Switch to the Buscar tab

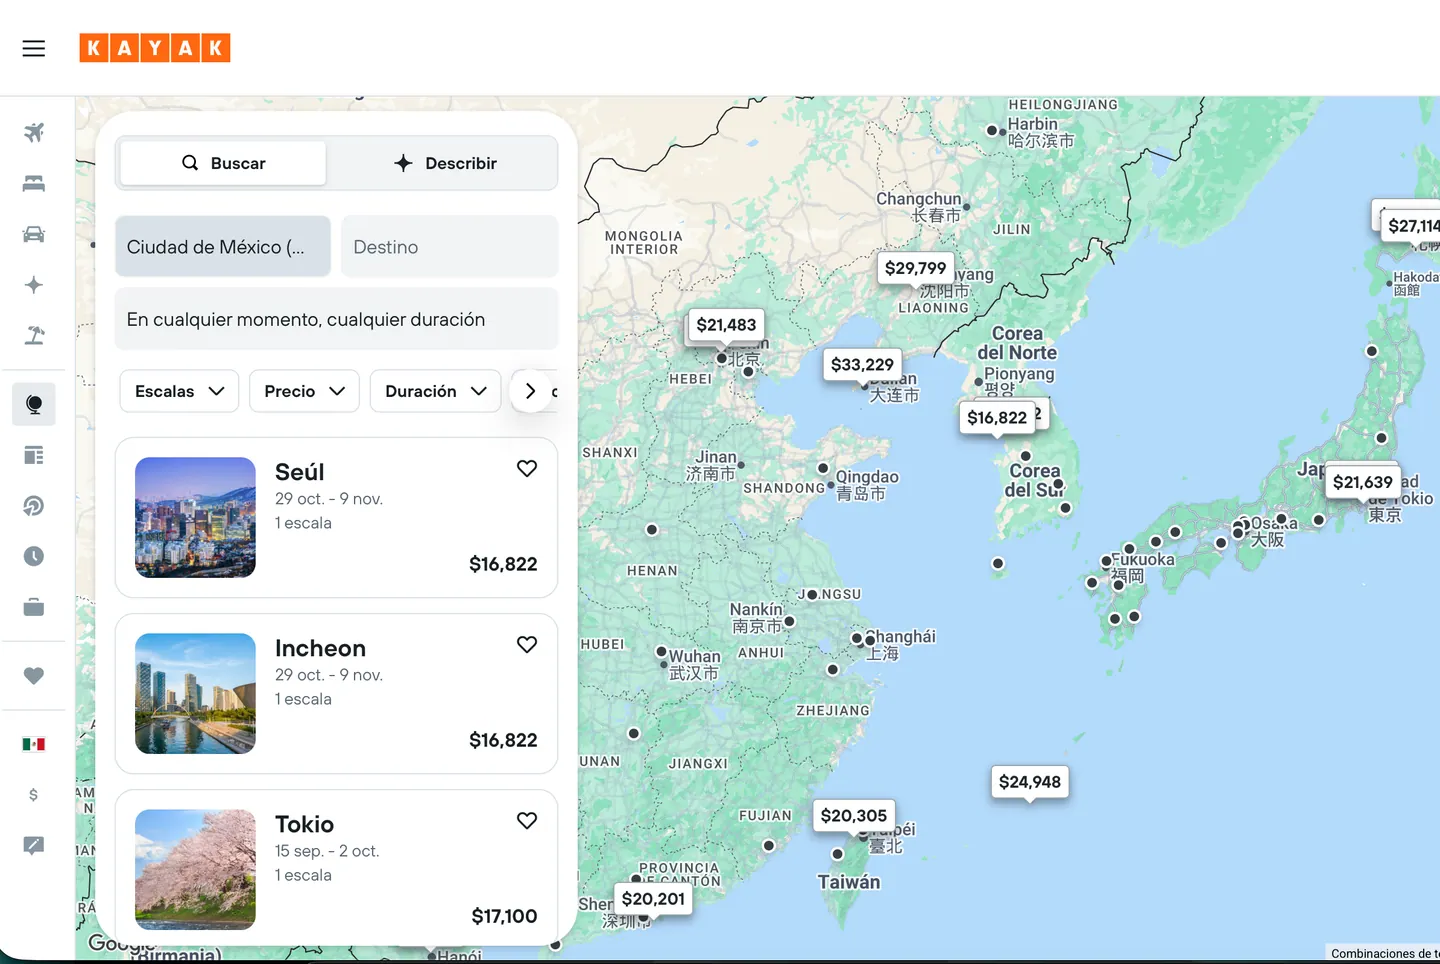click(x=223, y=163)
